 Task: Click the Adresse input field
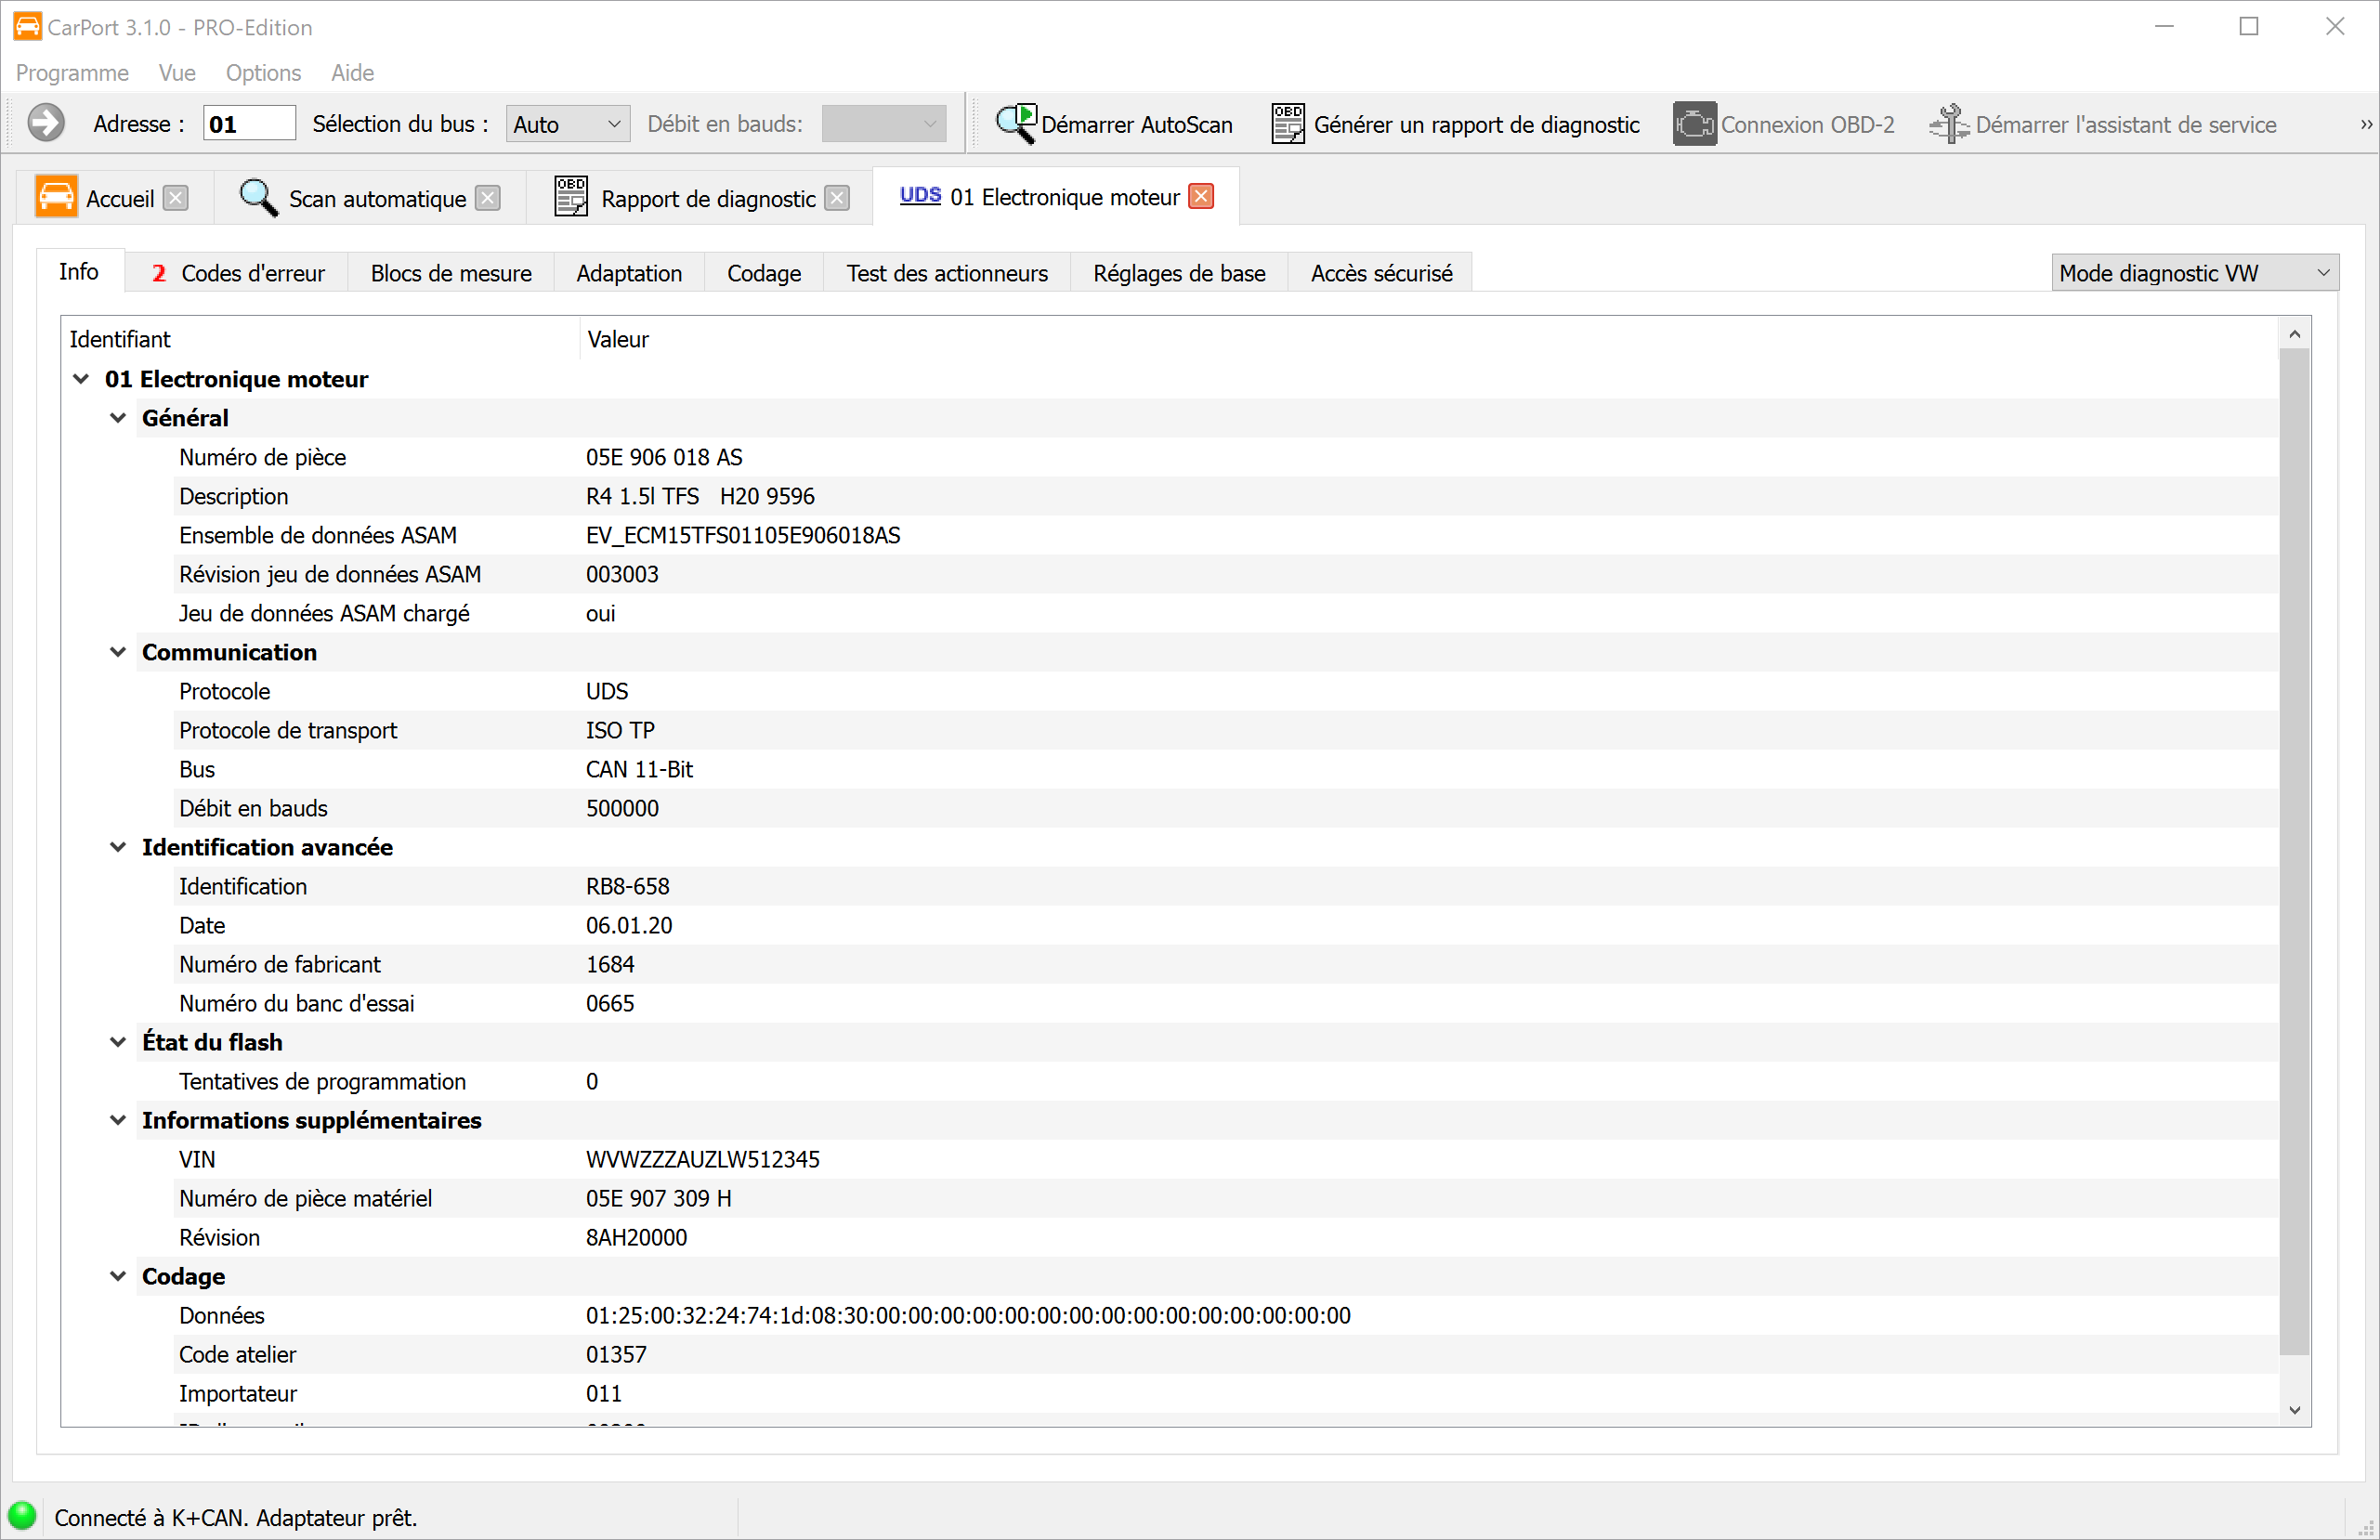click(x=248, y=124)
